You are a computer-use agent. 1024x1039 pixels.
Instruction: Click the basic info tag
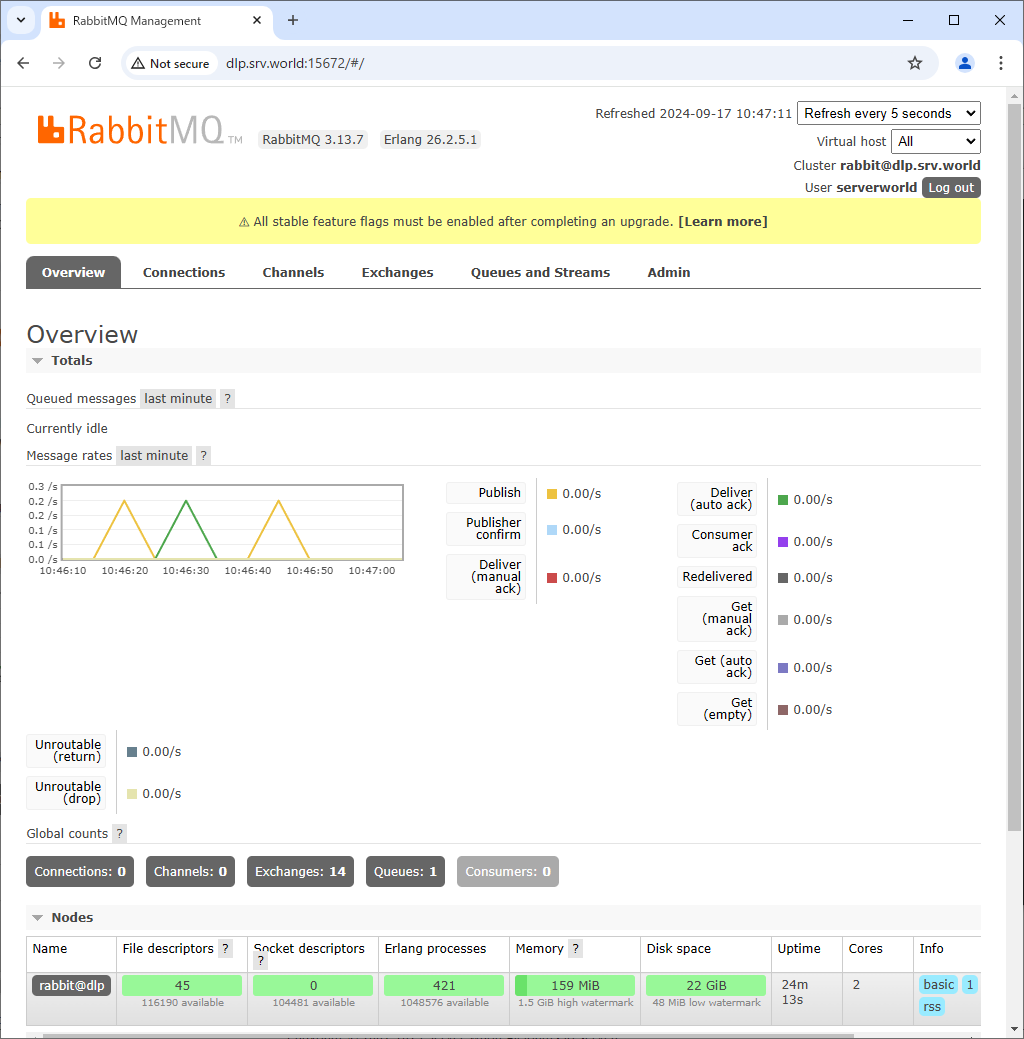(939, 985)
